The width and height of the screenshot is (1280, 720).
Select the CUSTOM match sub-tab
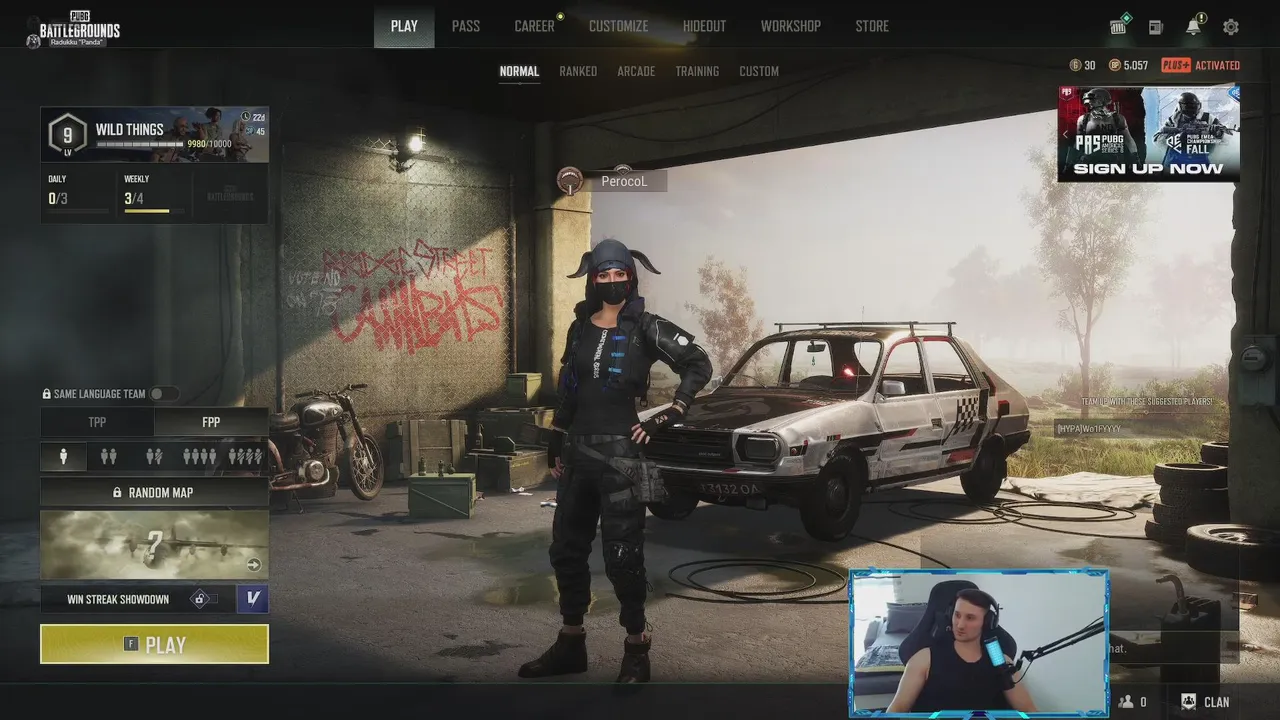pos(759,71)
